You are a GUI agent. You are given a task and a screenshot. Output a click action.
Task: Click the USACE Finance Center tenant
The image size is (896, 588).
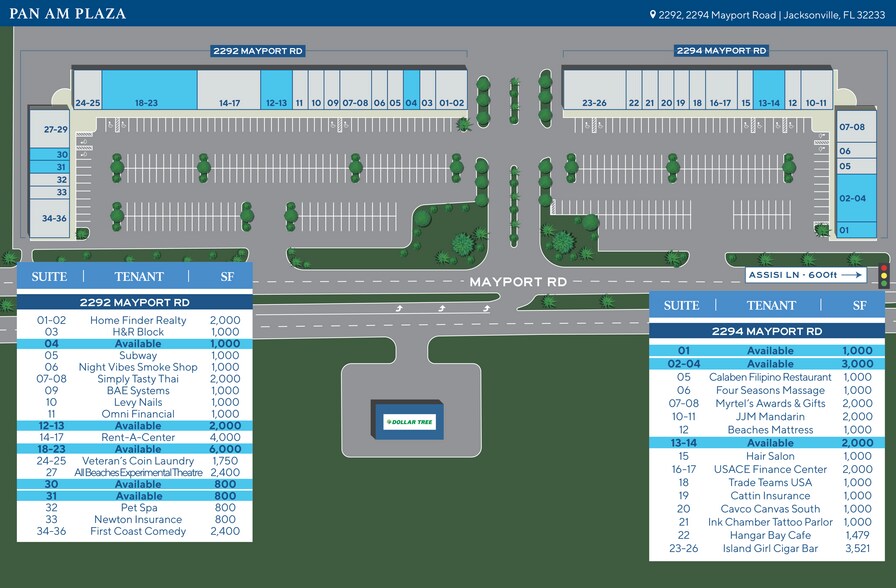770,469
